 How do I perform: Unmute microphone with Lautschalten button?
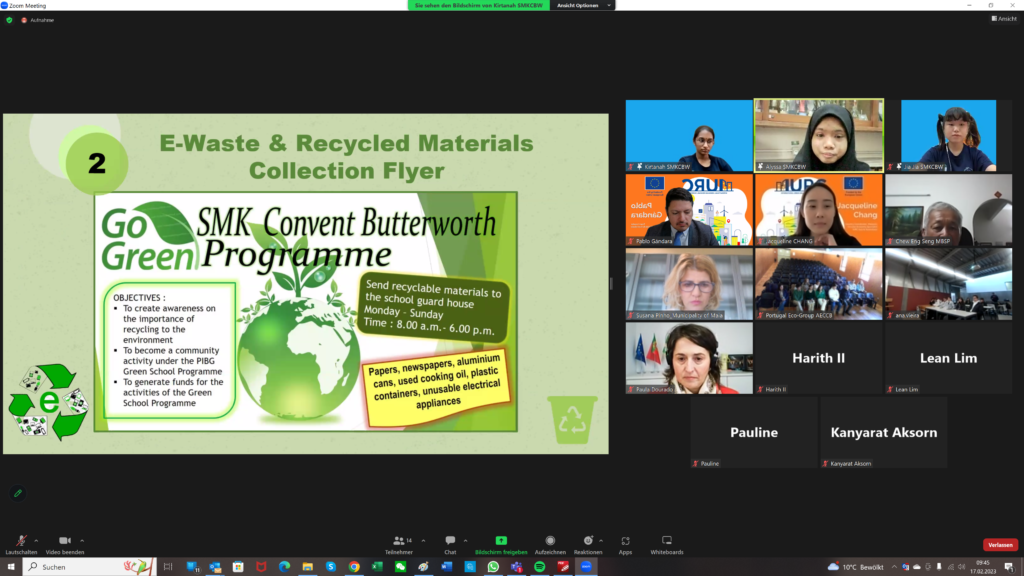[x=21, y=541]
